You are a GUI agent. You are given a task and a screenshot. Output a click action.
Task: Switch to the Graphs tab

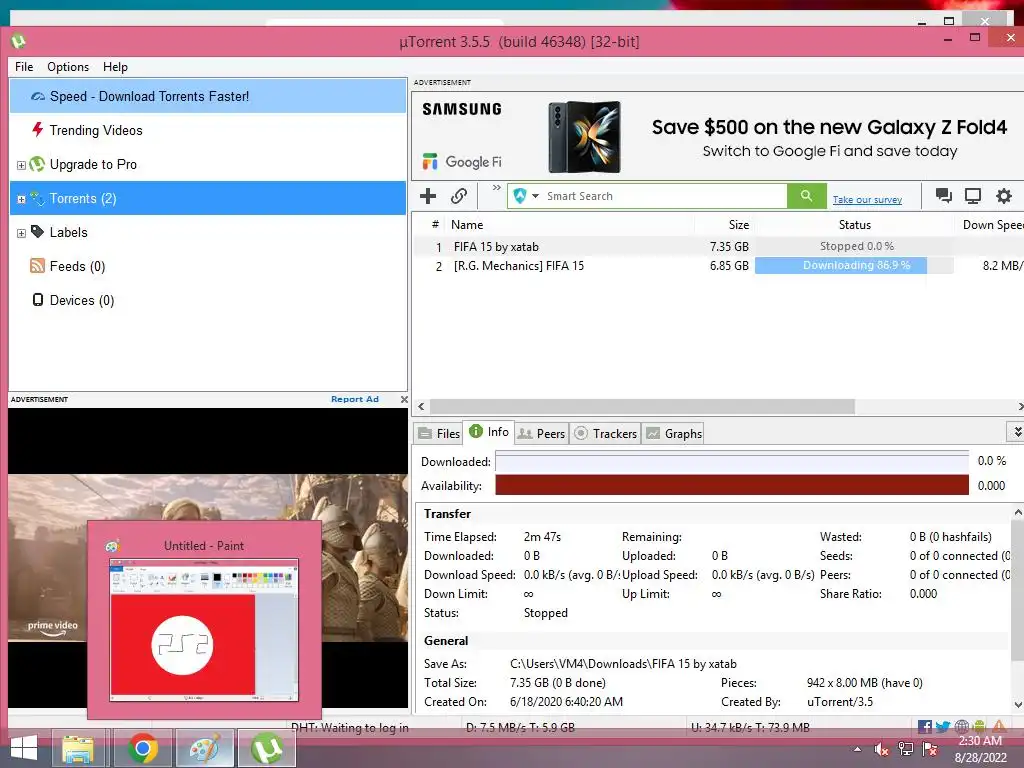point(673,434)
